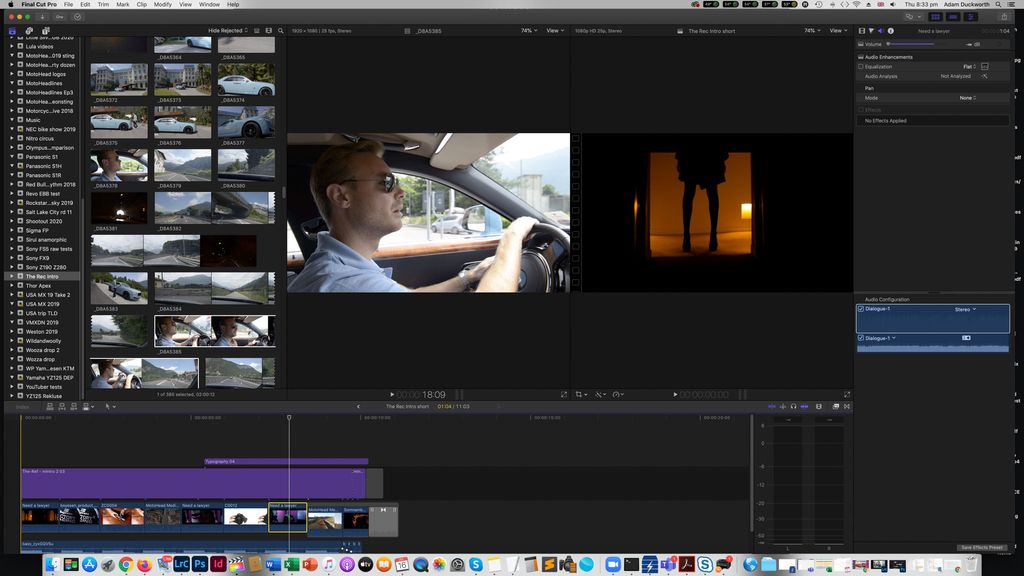Enable snapping in the timeline

pos(804,406)
